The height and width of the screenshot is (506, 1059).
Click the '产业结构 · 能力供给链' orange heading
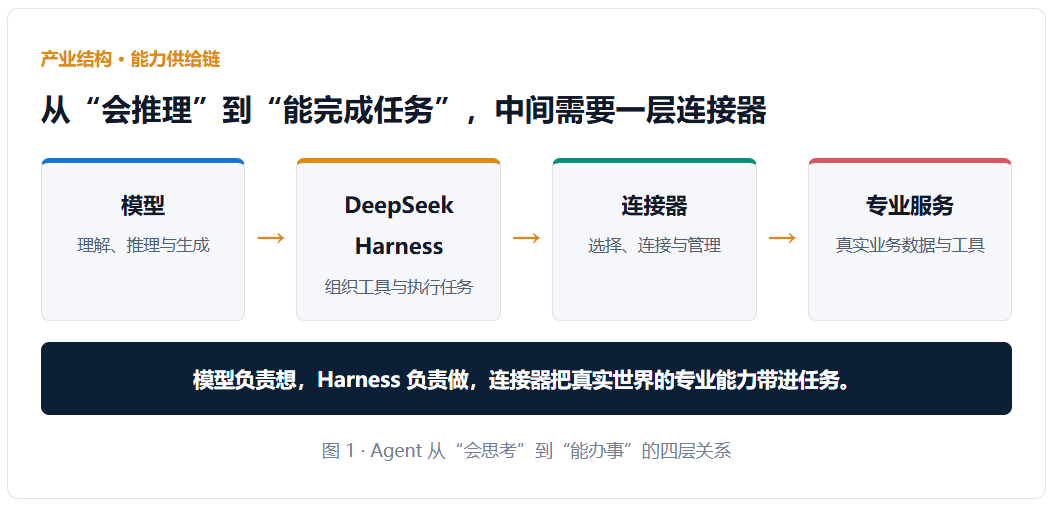tap(130, 59)
